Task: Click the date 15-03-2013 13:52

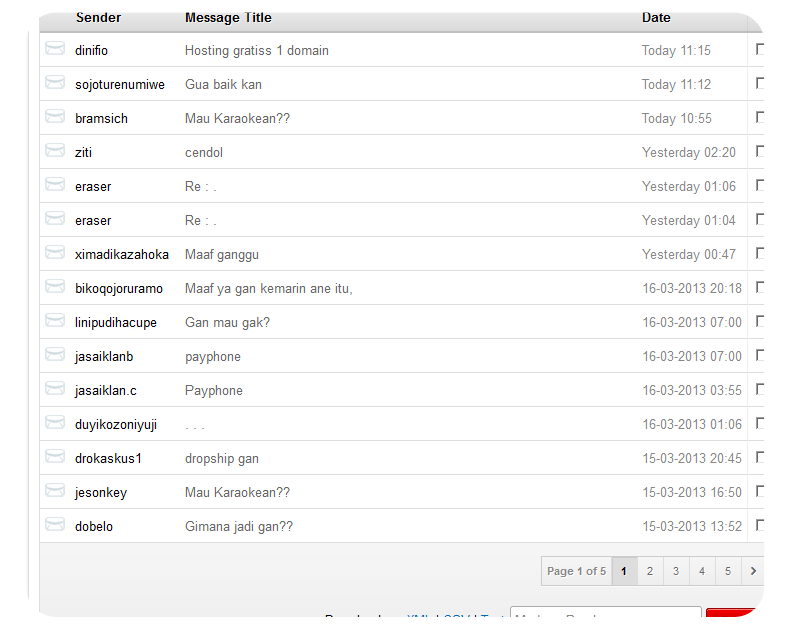Action: click(x=692, y=526)
